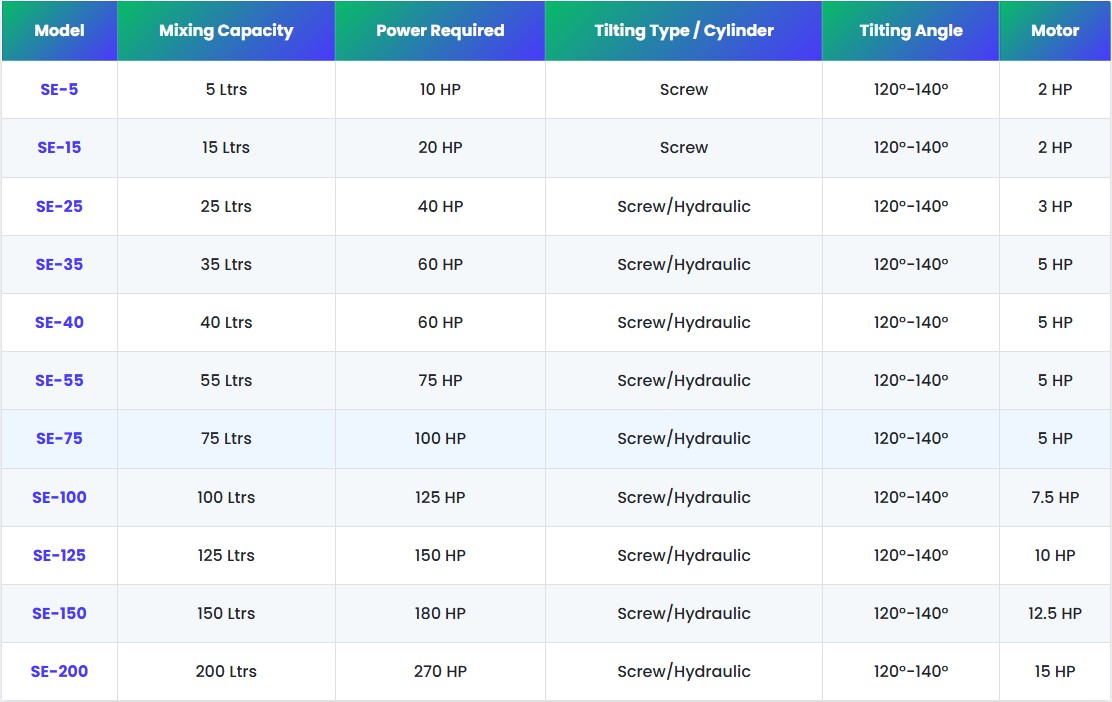Click the 200 Ltrs capacity cell
The width and height of the screenshot is (1112, 702).
[226, 672]
